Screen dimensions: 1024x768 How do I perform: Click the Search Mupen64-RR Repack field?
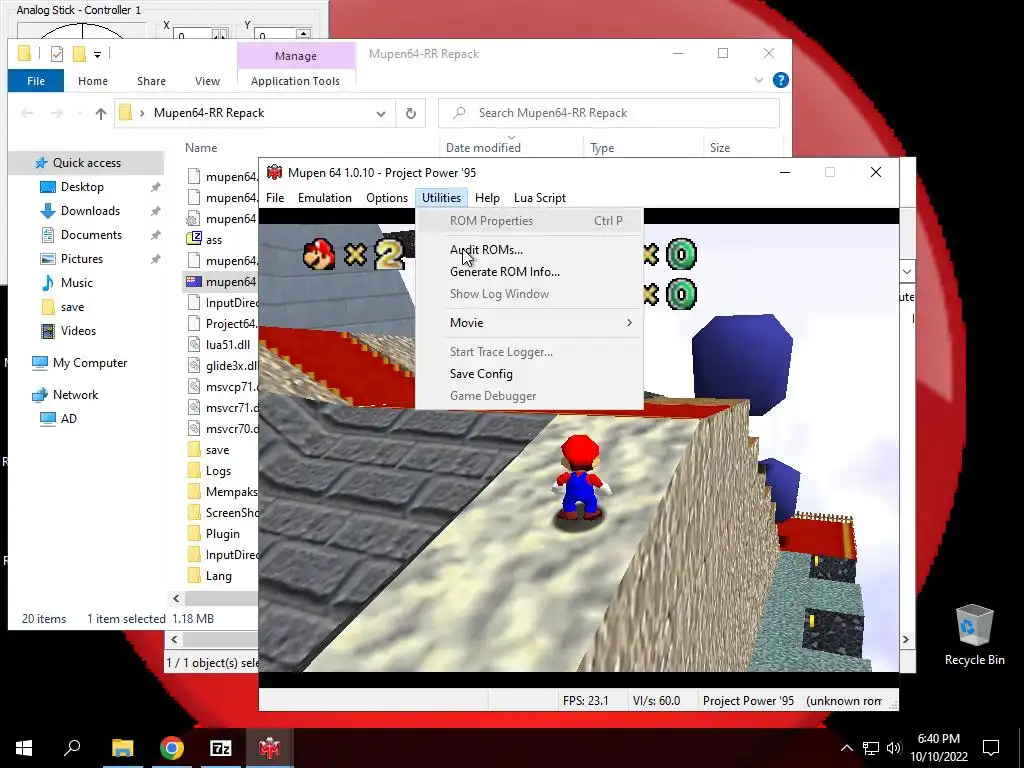pyautogui.click(x=609, y=113)
